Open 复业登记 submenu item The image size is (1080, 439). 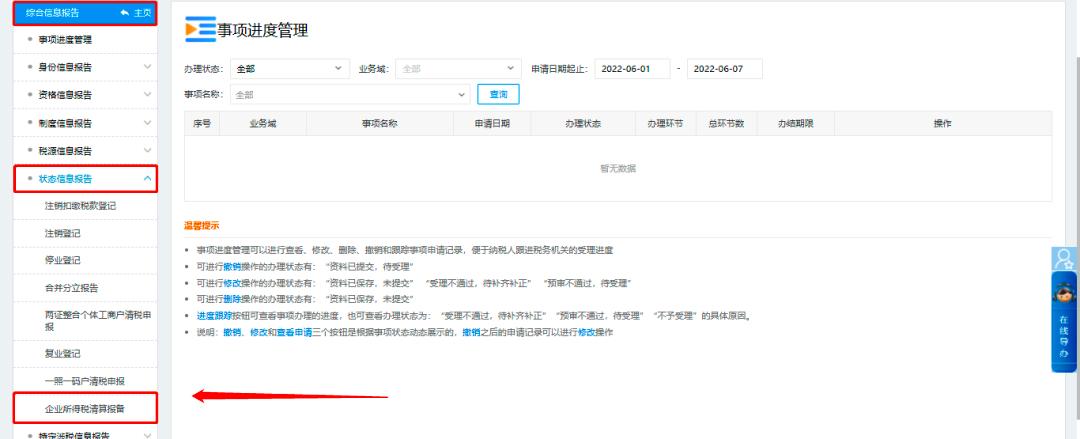pos(63,354)
